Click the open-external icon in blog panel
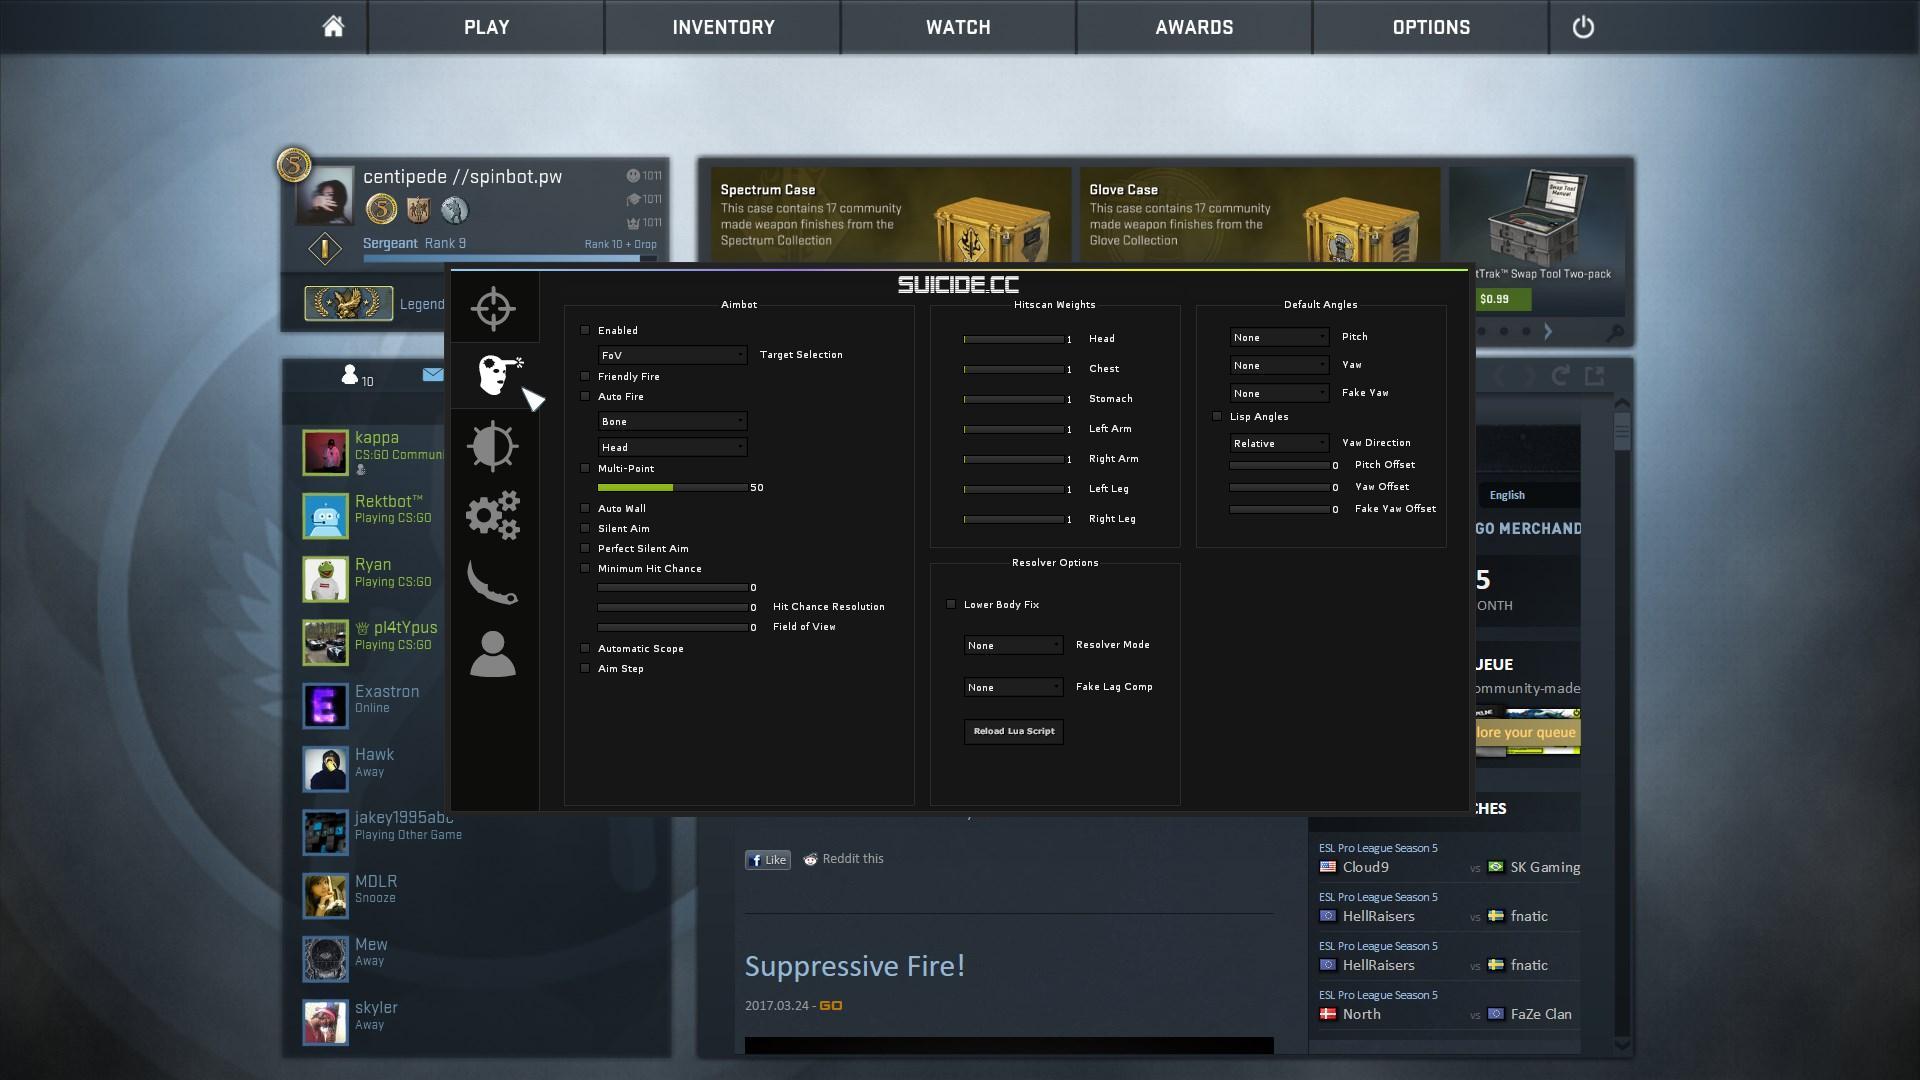Viewport: 1920px width, 1080px height. click(x=1595, y=376)
